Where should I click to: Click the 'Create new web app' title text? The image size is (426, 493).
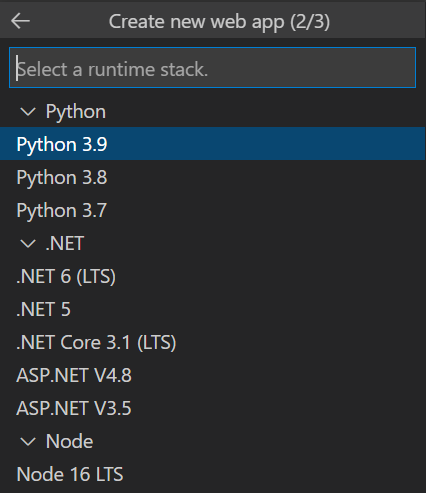pyautogui.click(x=196, y=22)
